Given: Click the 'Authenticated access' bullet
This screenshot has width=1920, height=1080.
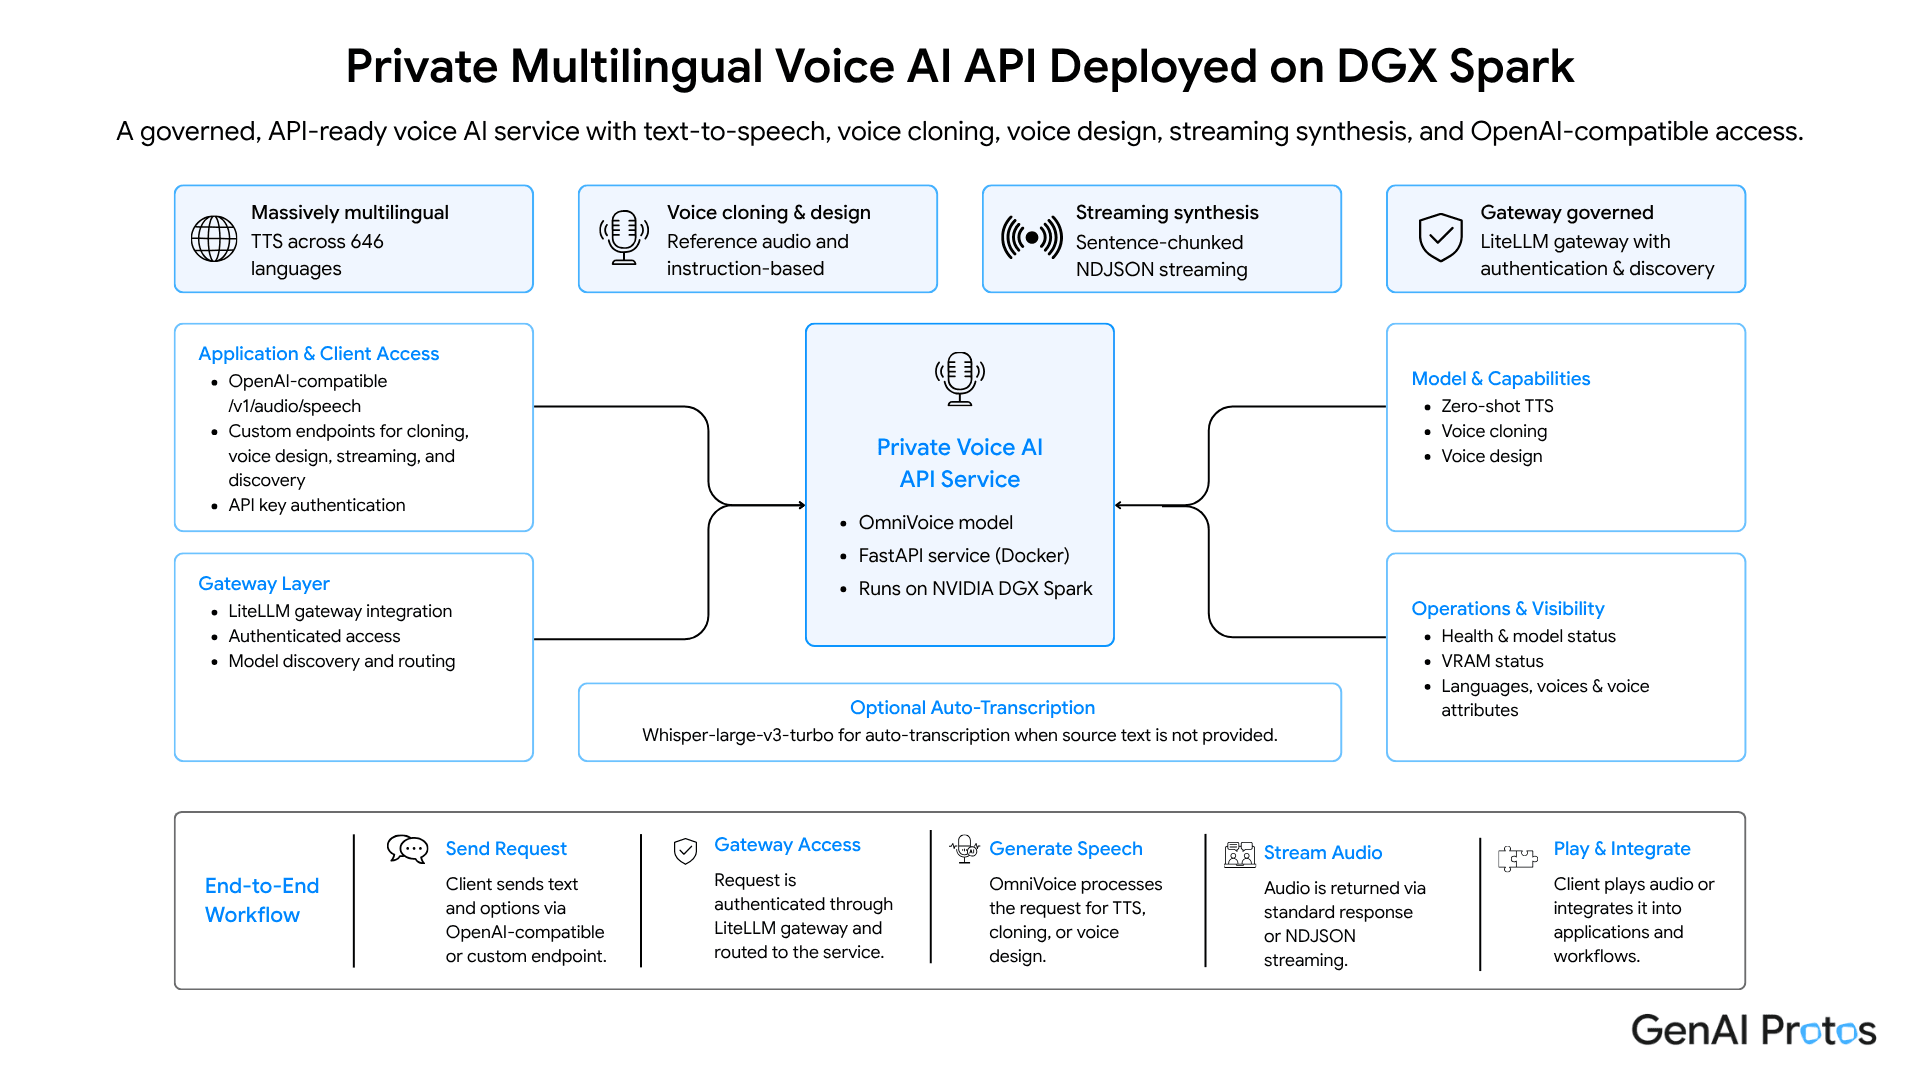Looking at the screenshot, I should click(x=314, y=637).
